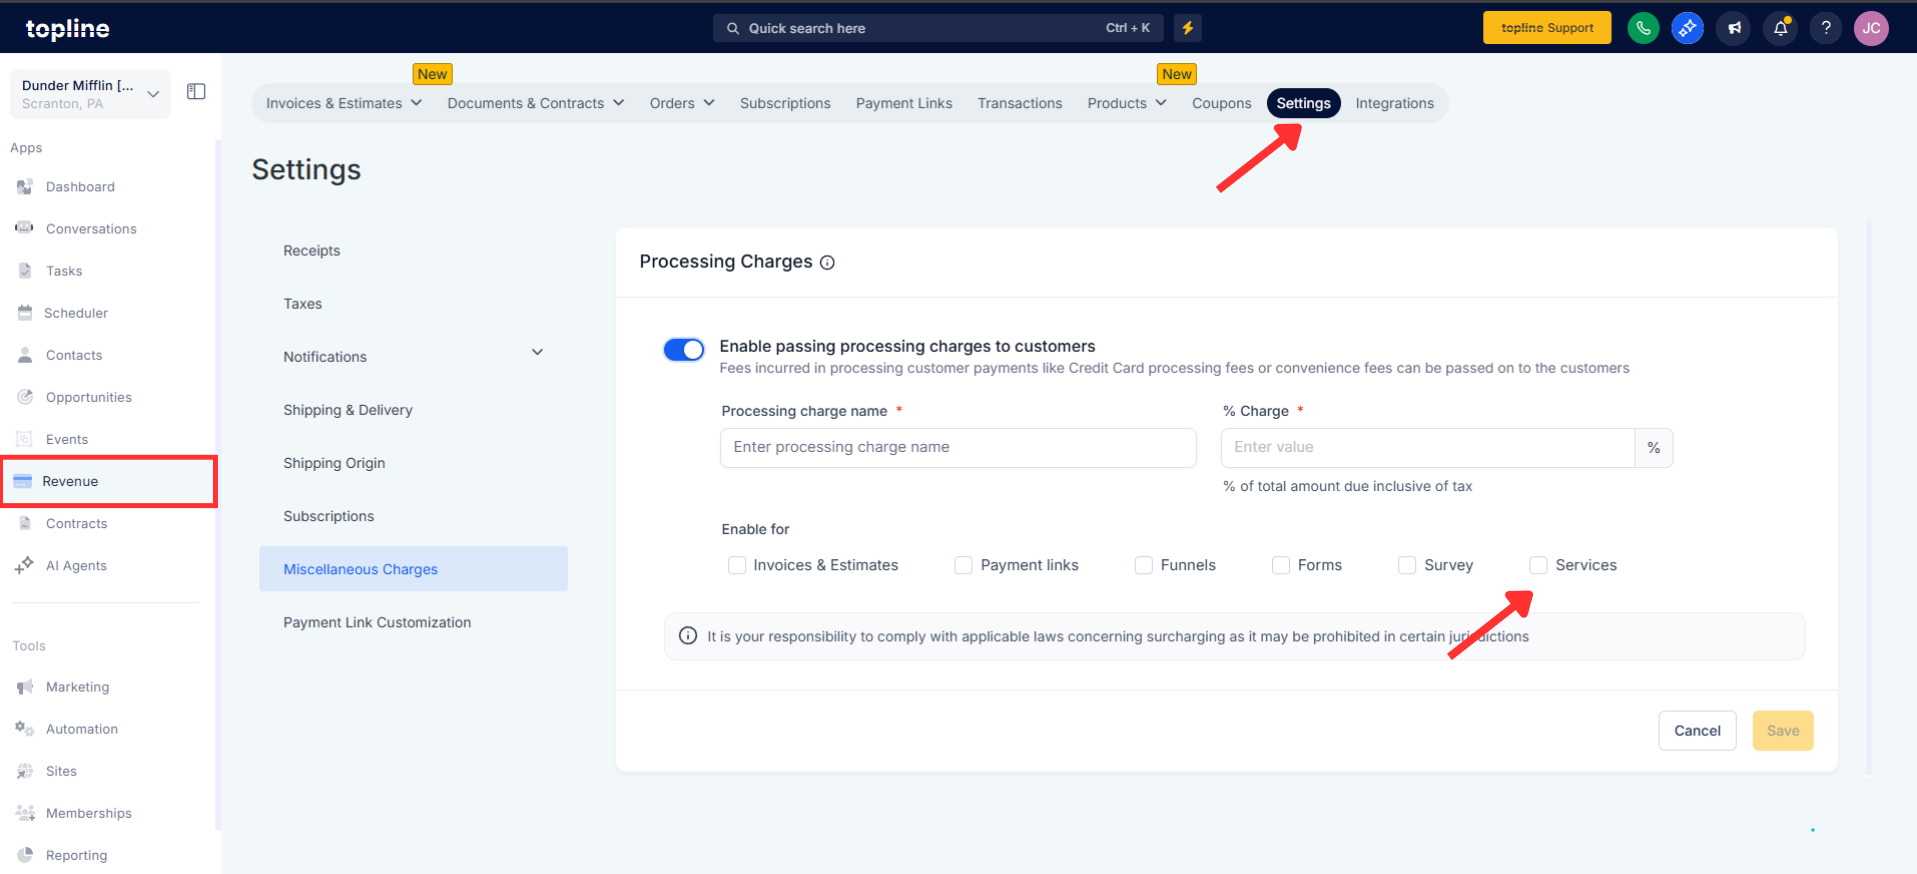Open the megaphone announcements icon
1917x874 pixels.
pos(1734,28)
